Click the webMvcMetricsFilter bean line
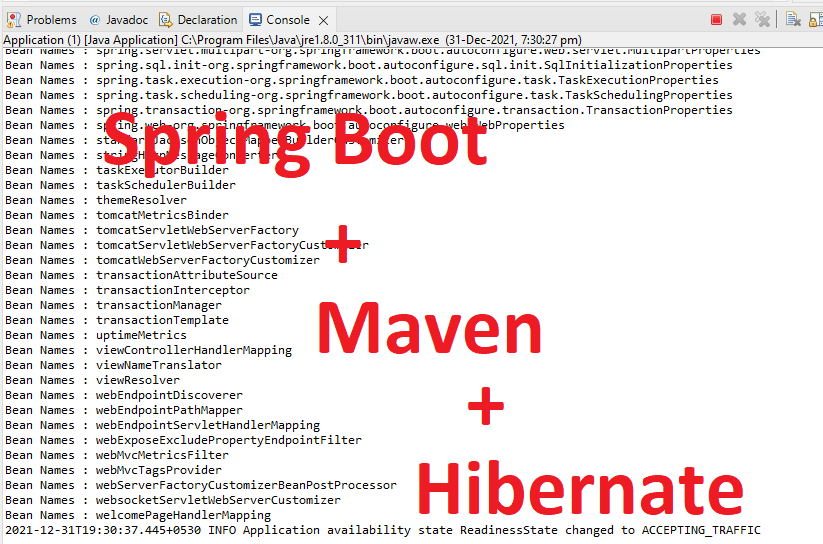 pyautogui.click(x=117, y=455)
